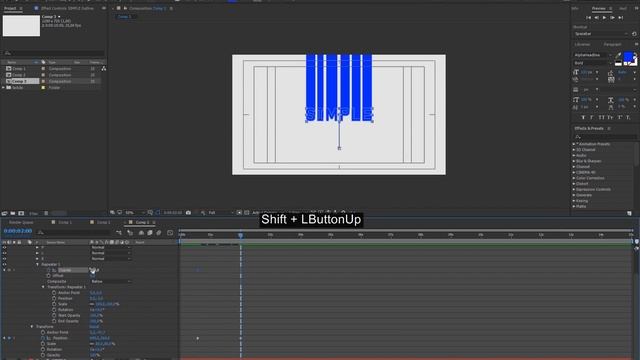Open the blue text fill color swatch
The image size is (640, 360).
(628, 56)
